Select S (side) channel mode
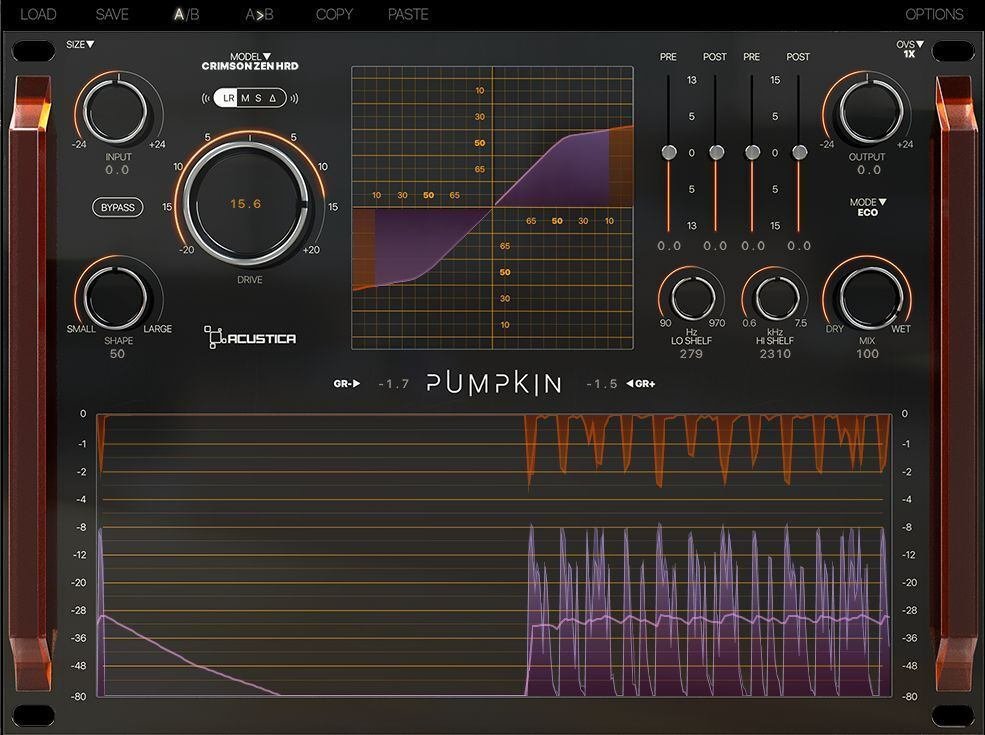This screenshot has width=985, height=735. (258, 98)
